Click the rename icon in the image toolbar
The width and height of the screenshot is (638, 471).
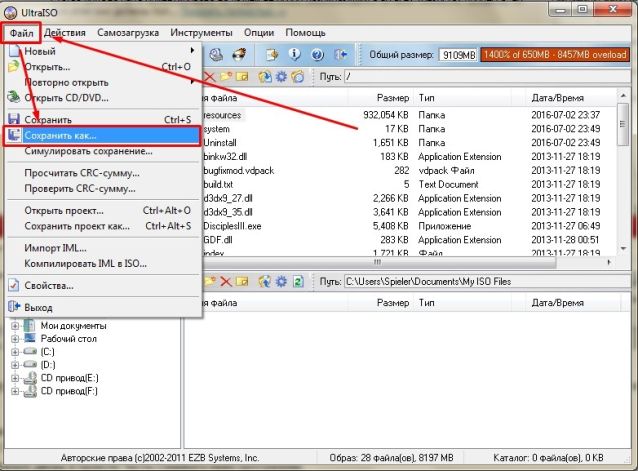242,76
